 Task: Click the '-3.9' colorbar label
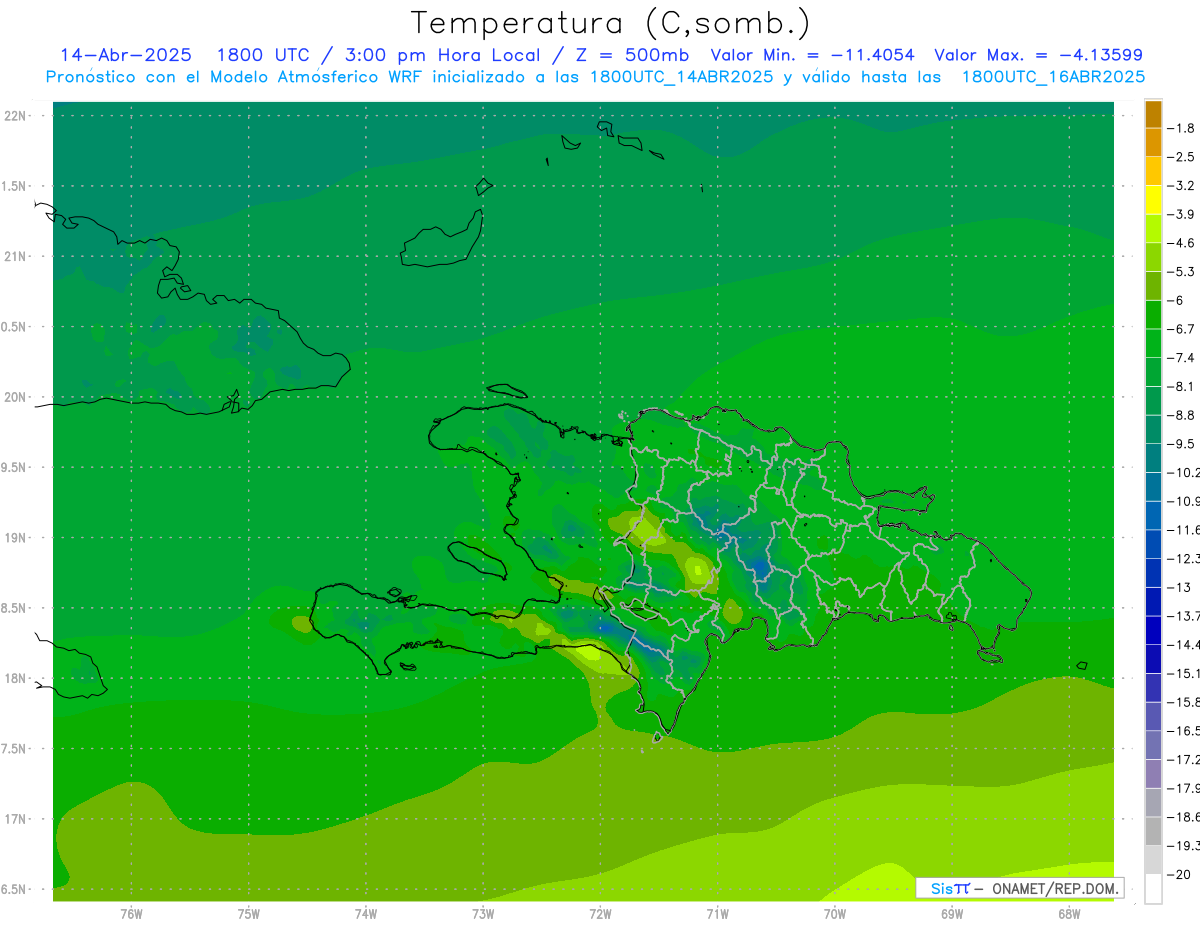coord(1181,214)
